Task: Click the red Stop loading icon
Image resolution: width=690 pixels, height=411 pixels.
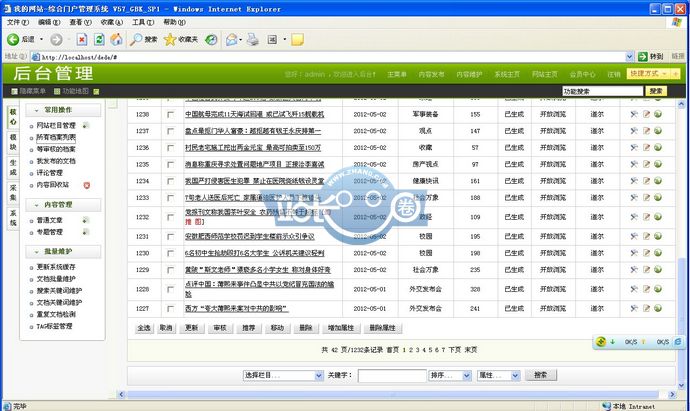Action: tap(82, 40)
